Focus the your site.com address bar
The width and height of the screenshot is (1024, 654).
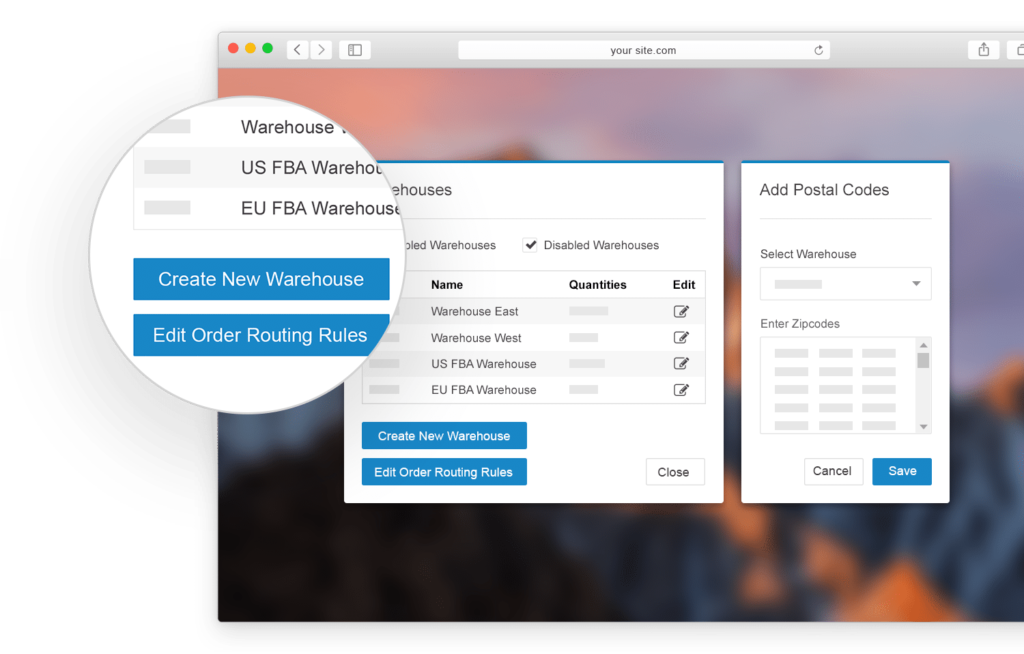[644, 50]
